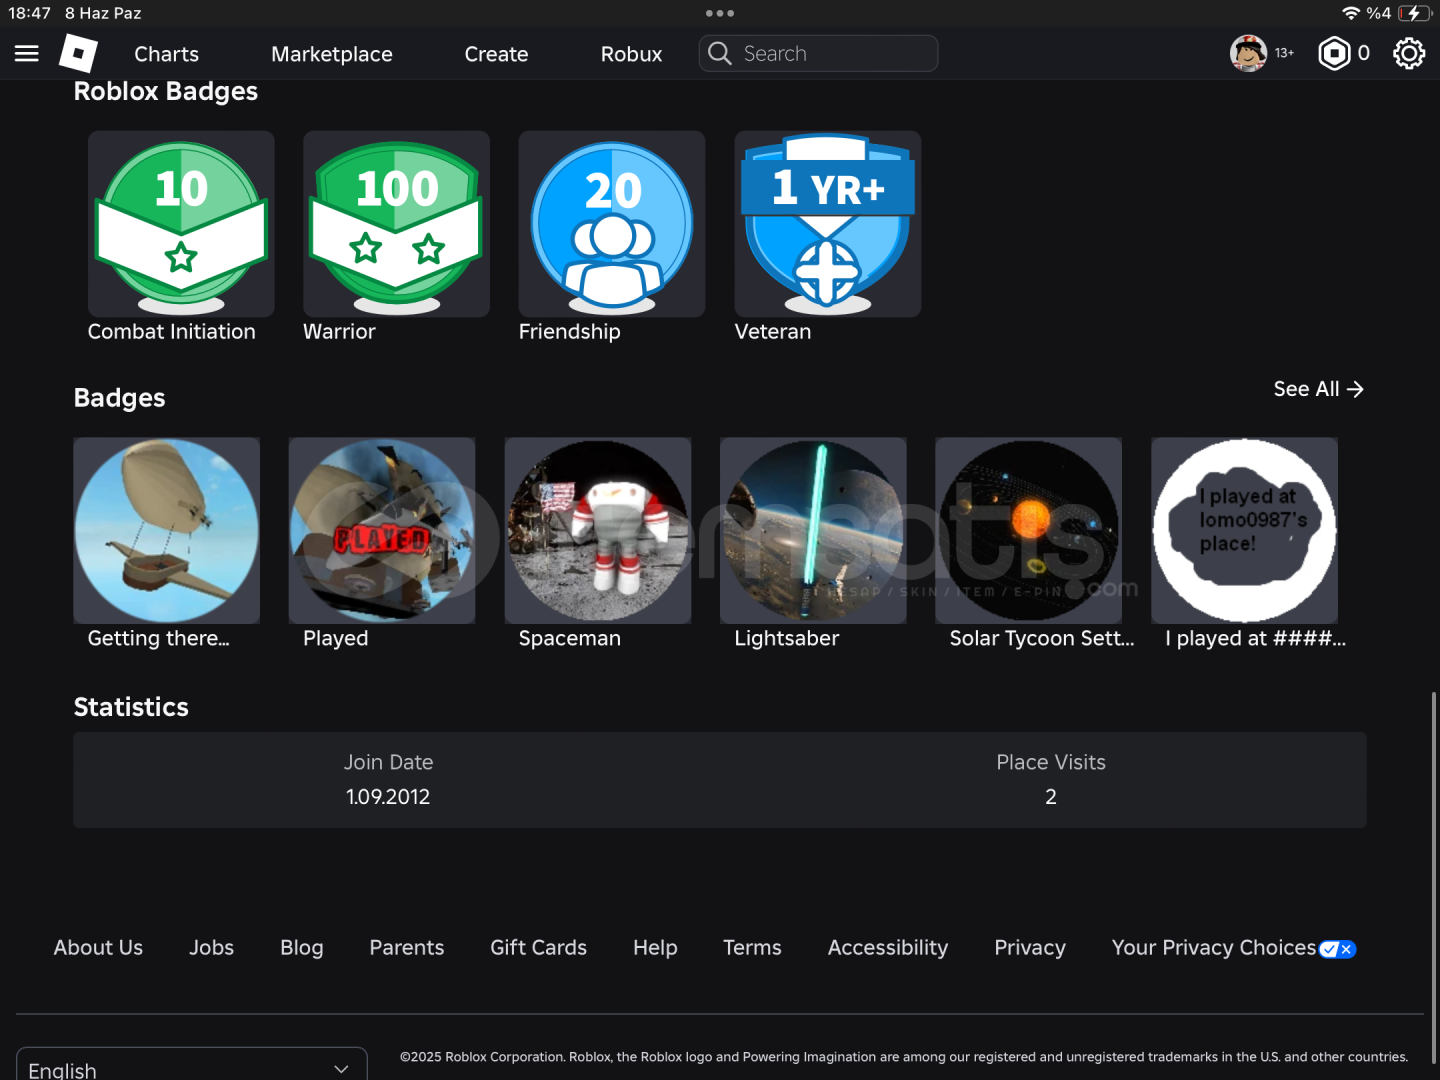Click the battery charging icon
Screen dimensions: 1440x1080
(1414, 13)
